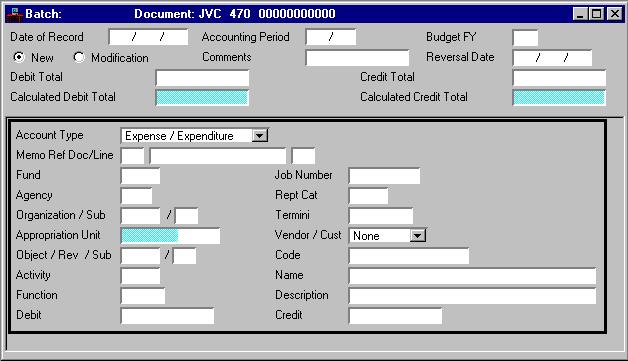Click the 'Calculated Credit Total' label
628x361 pixels.
click(414, 97)
